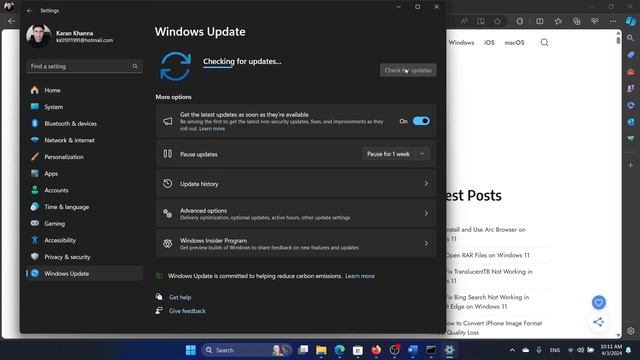The width and height of the screenshot is (640, 360).
Task: Open Privacy & security settings
Action: coord(84,257)
